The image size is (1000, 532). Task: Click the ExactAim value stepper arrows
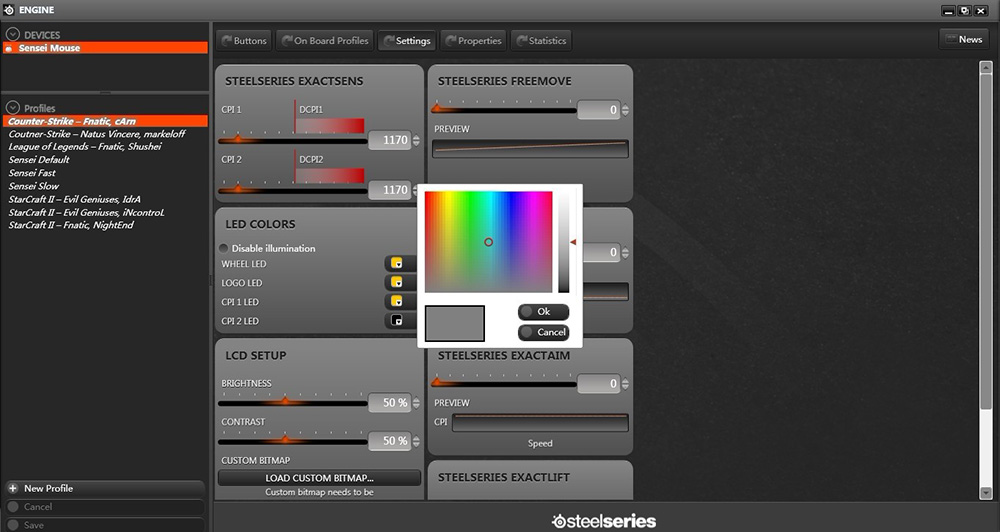click(625, 383)
